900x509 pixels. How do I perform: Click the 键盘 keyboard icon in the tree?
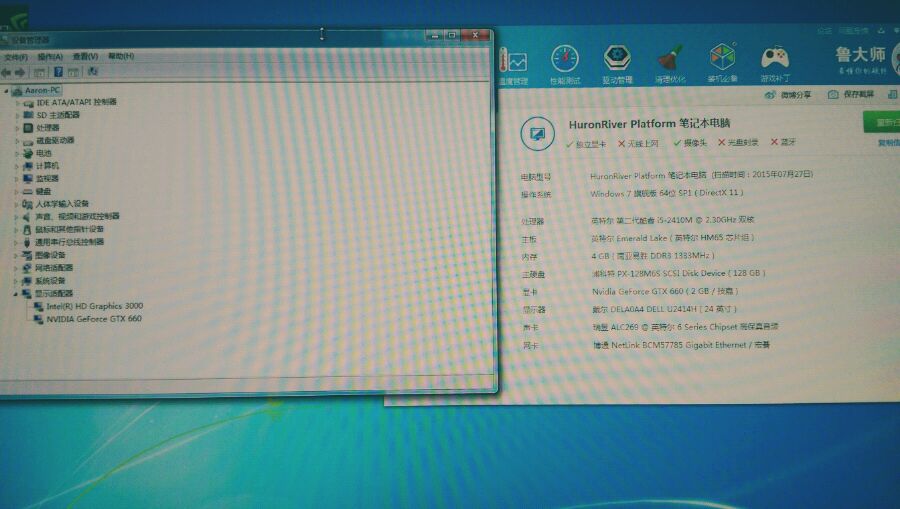click(28, 191)
